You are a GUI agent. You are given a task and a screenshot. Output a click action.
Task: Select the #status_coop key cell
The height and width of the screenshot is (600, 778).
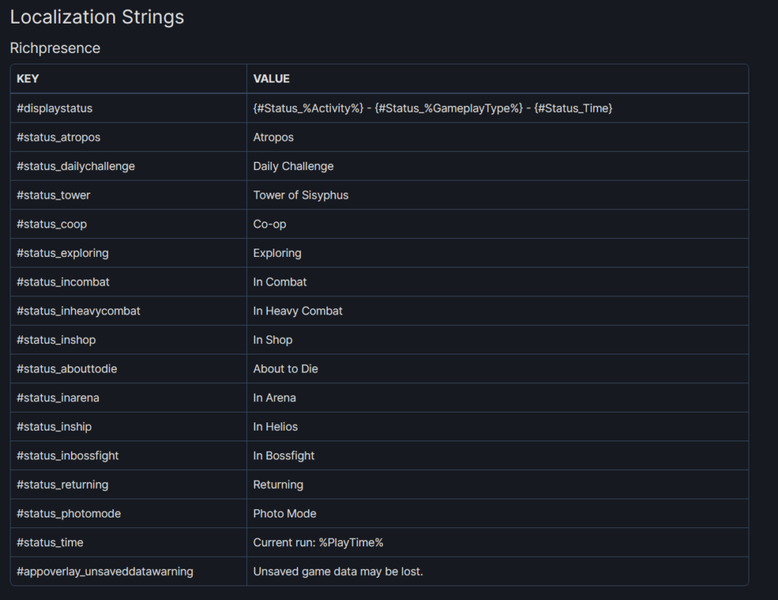51,224
